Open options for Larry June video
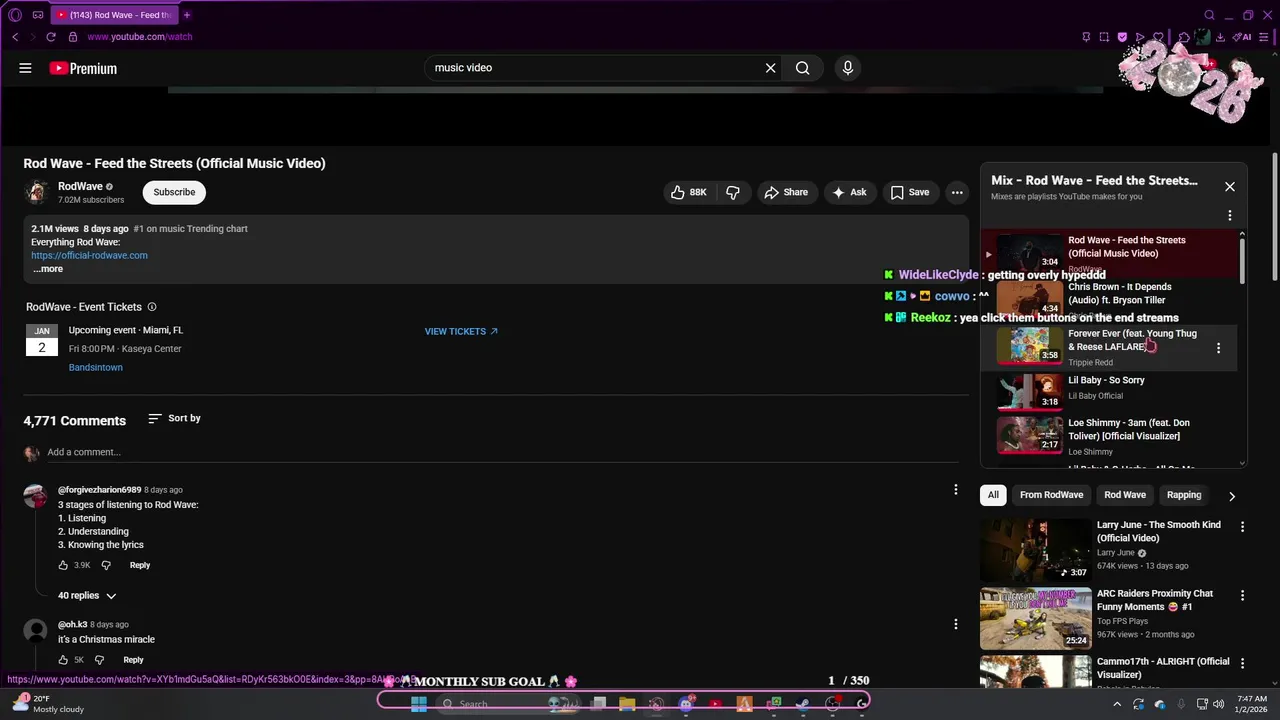Screen dimensions: 1280x720 (1243, 527)
